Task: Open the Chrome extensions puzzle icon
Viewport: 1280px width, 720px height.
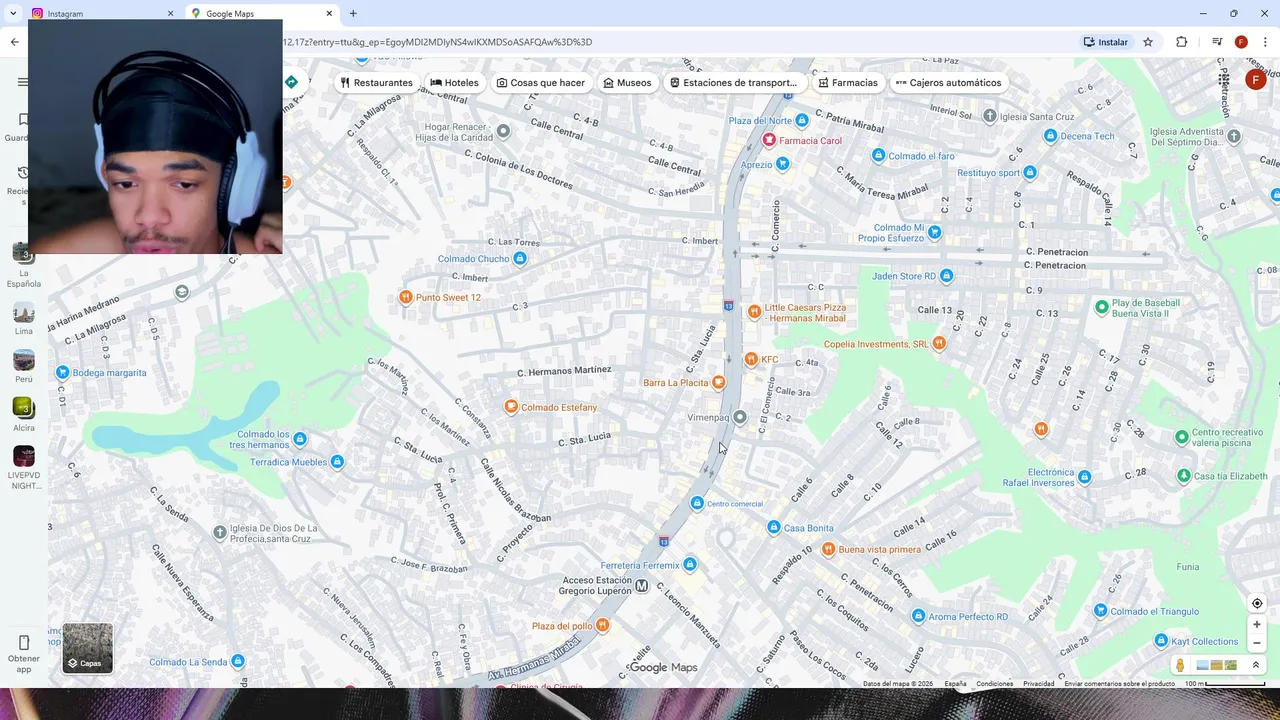Action: click(1181, 42)
